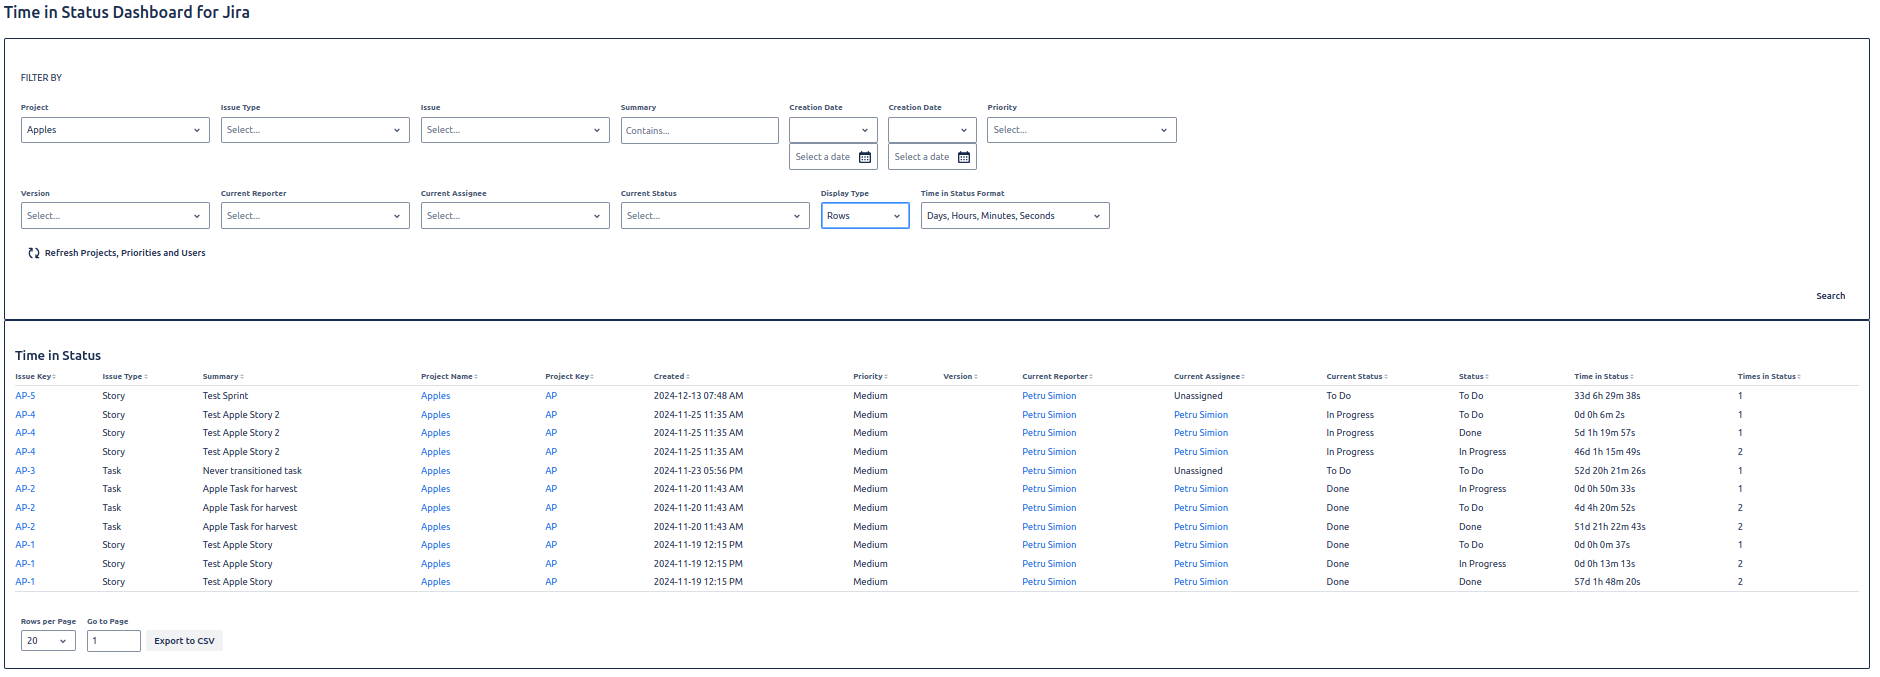1880x677 pixels.
Task: Click the Summary Contains text field
Action: pos(699,130)
